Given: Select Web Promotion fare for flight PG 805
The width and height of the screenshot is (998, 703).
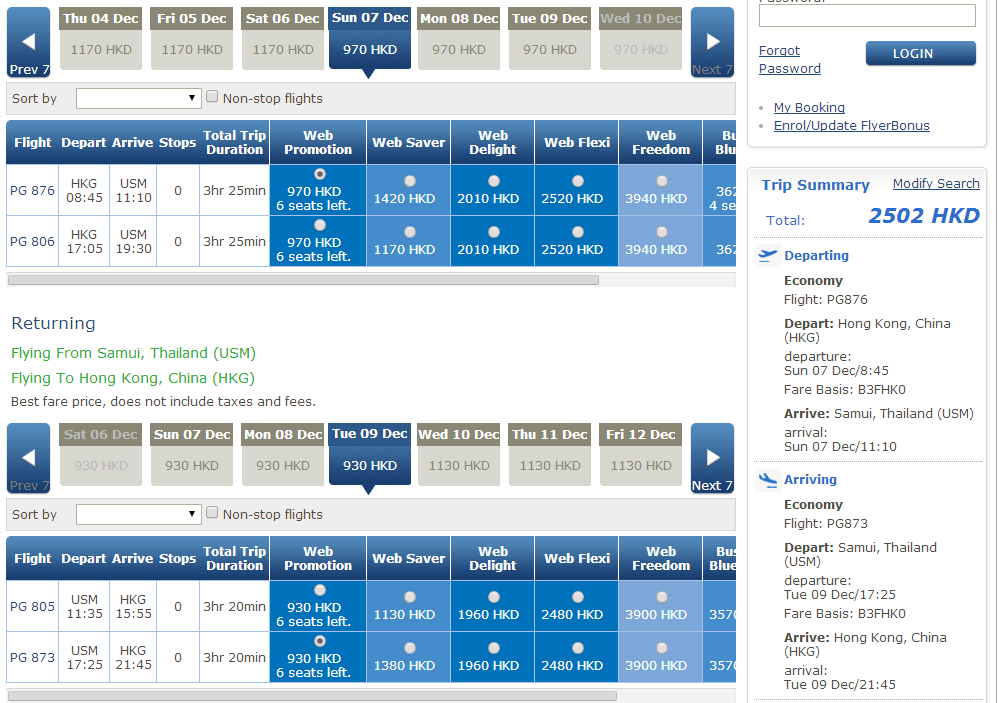Looking at the screenshot, I should [319, 590].
